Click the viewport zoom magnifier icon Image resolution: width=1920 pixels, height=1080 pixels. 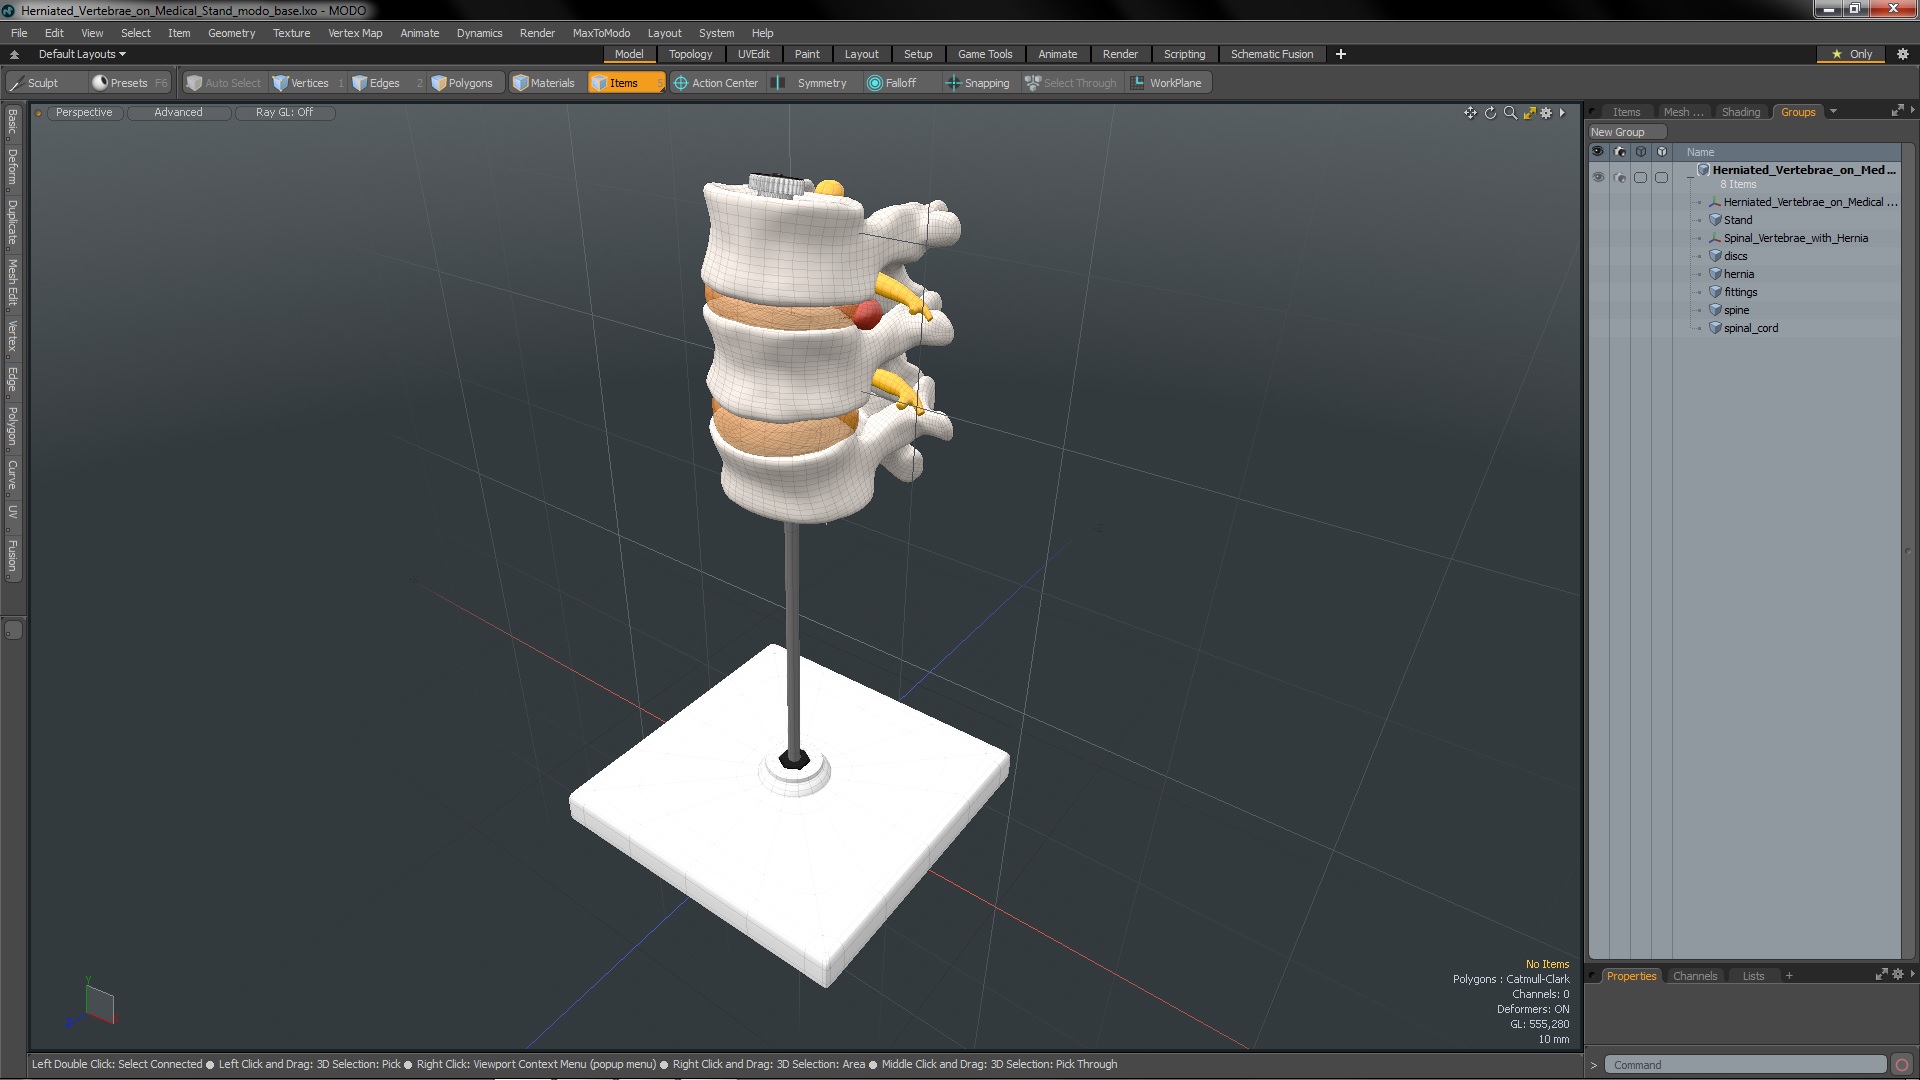pos(1510,113)
